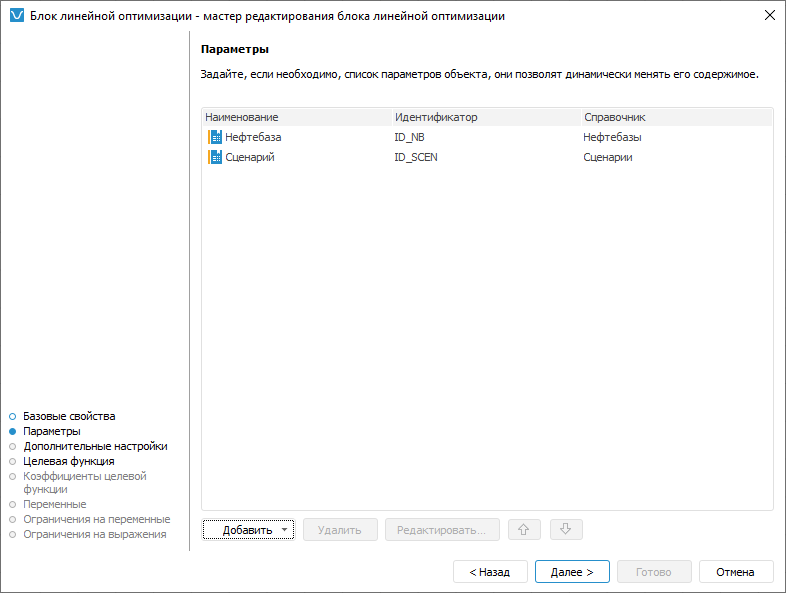Sort by Идентификатор column header
Image resolution: width=786 pixels, height=593 pixels.
(486, 117)
